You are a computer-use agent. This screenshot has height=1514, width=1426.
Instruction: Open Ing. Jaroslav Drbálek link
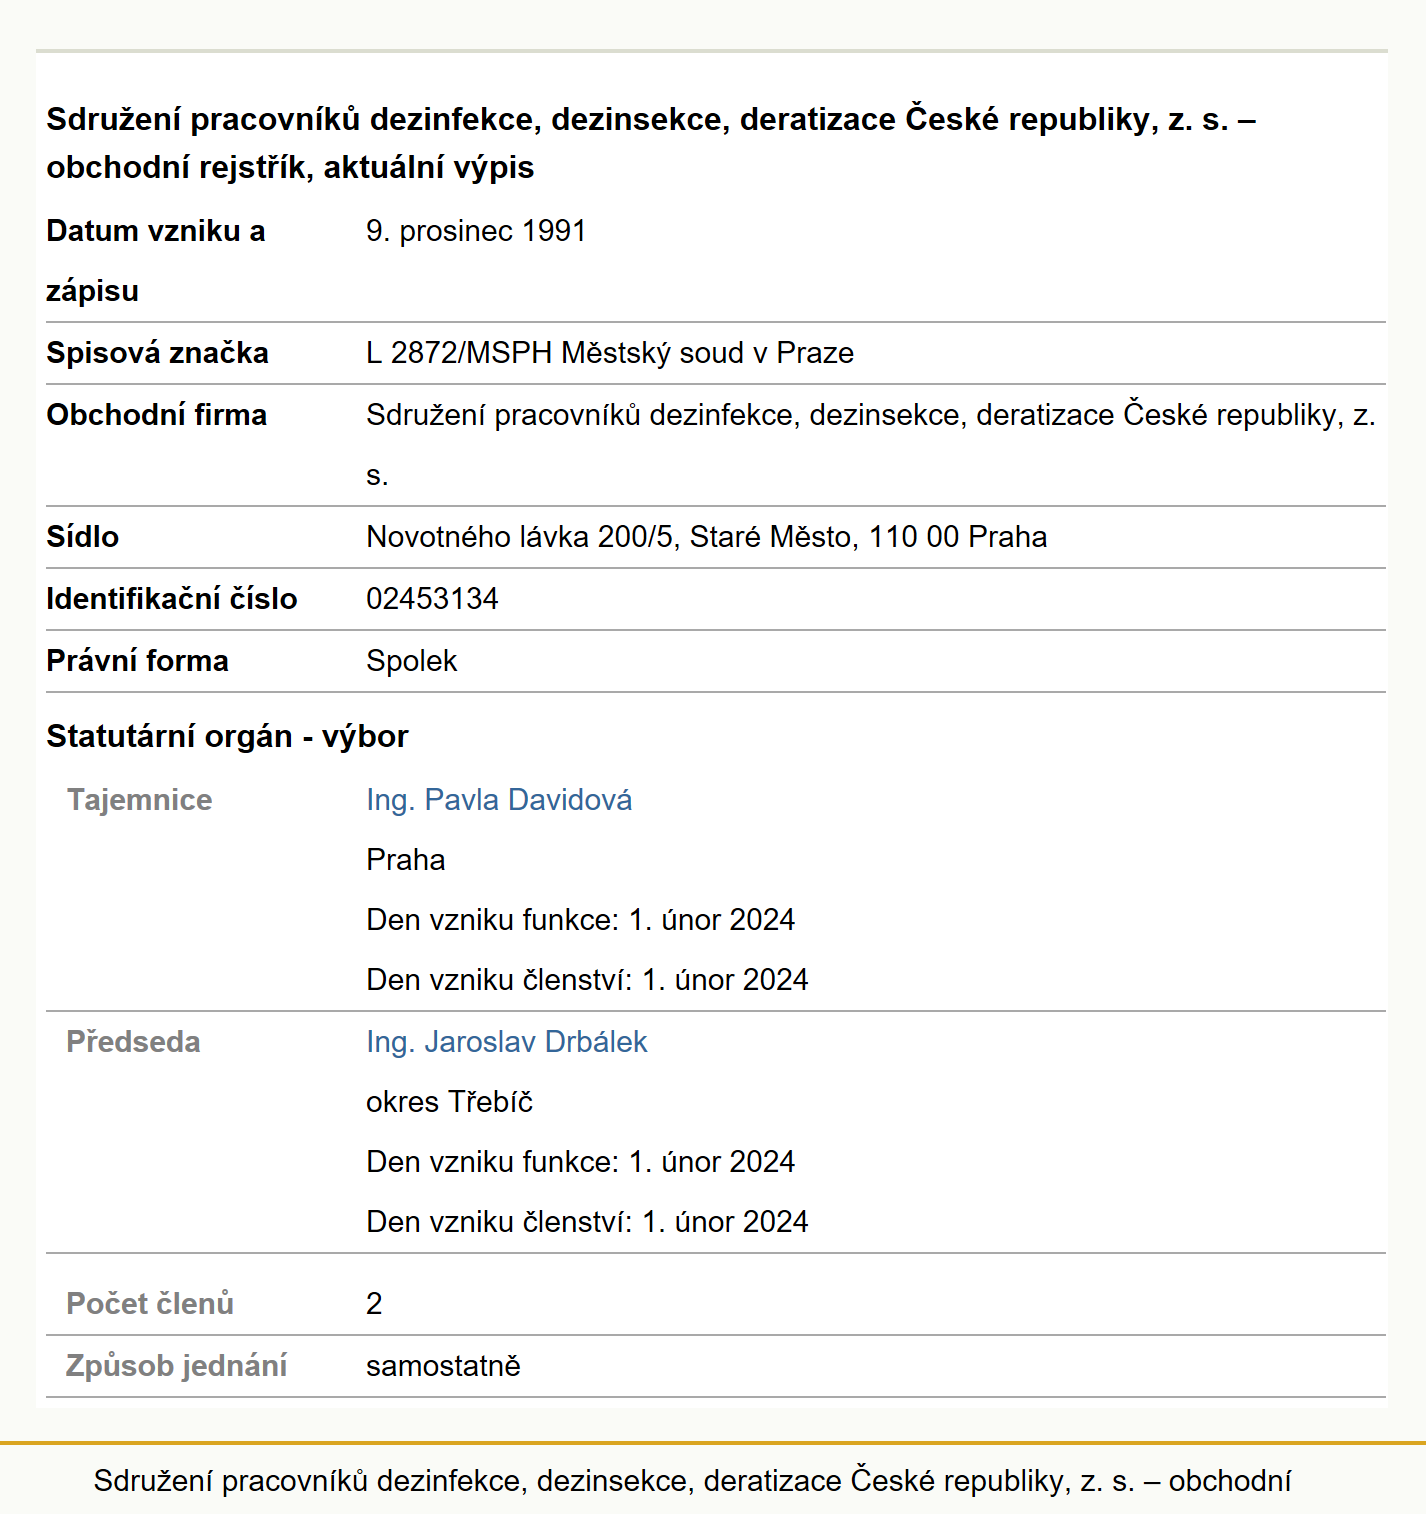[x=507, y=1042]
